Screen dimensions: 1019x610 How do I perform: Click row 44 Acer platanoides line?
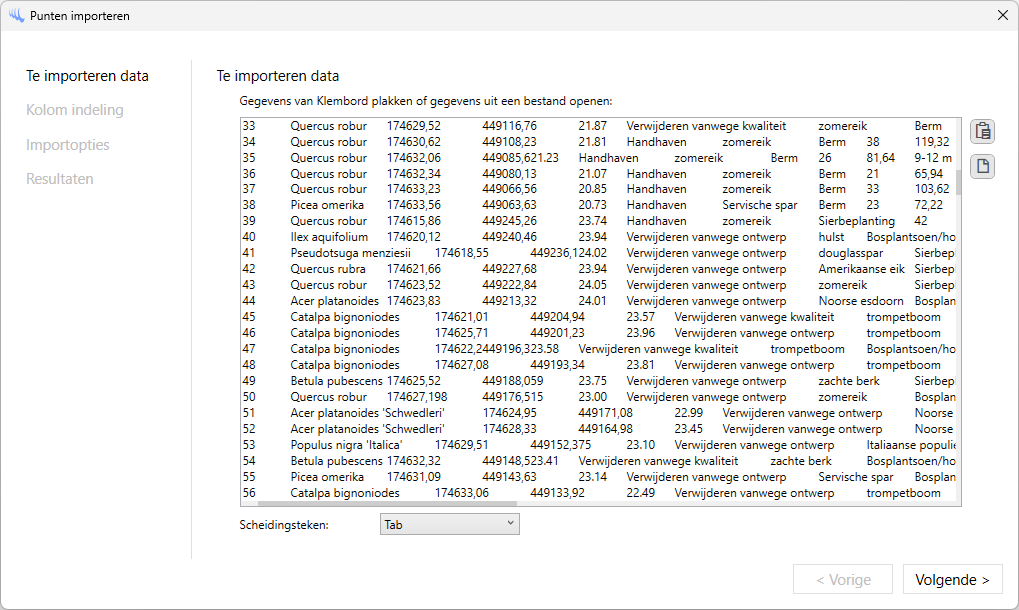334,301
